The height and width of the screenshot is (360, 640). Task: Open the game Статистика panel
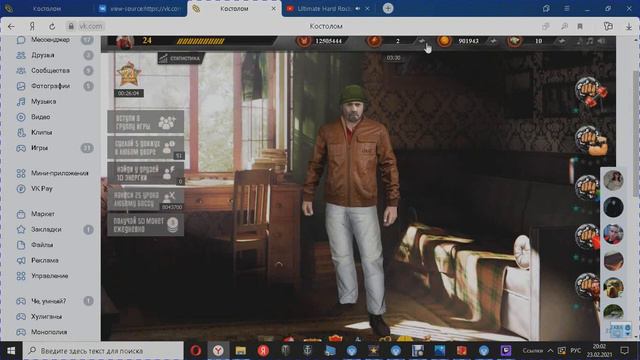point(180,58)
